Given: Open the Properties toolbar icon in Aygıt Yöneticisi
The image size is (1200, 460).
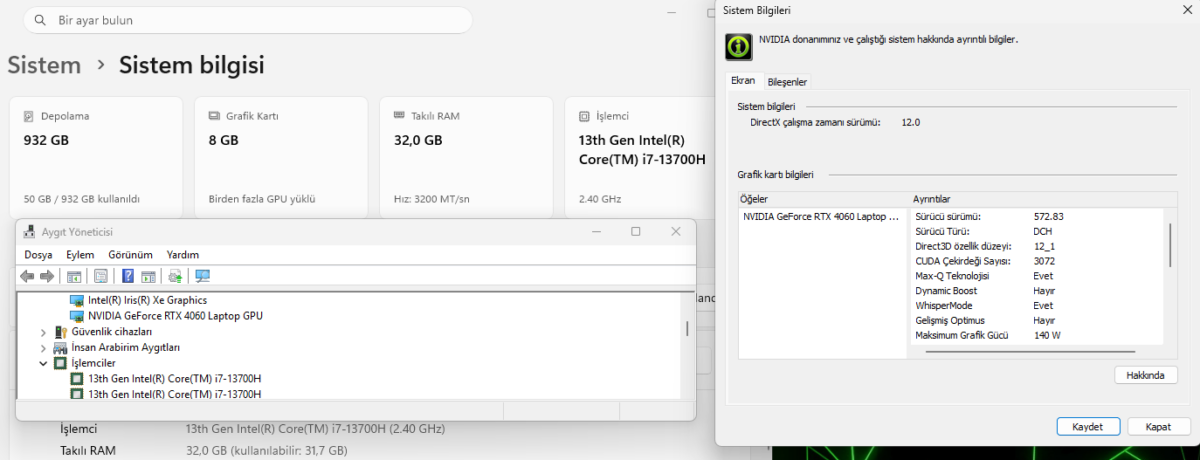Looking at the screenshot, I should 100,276.
